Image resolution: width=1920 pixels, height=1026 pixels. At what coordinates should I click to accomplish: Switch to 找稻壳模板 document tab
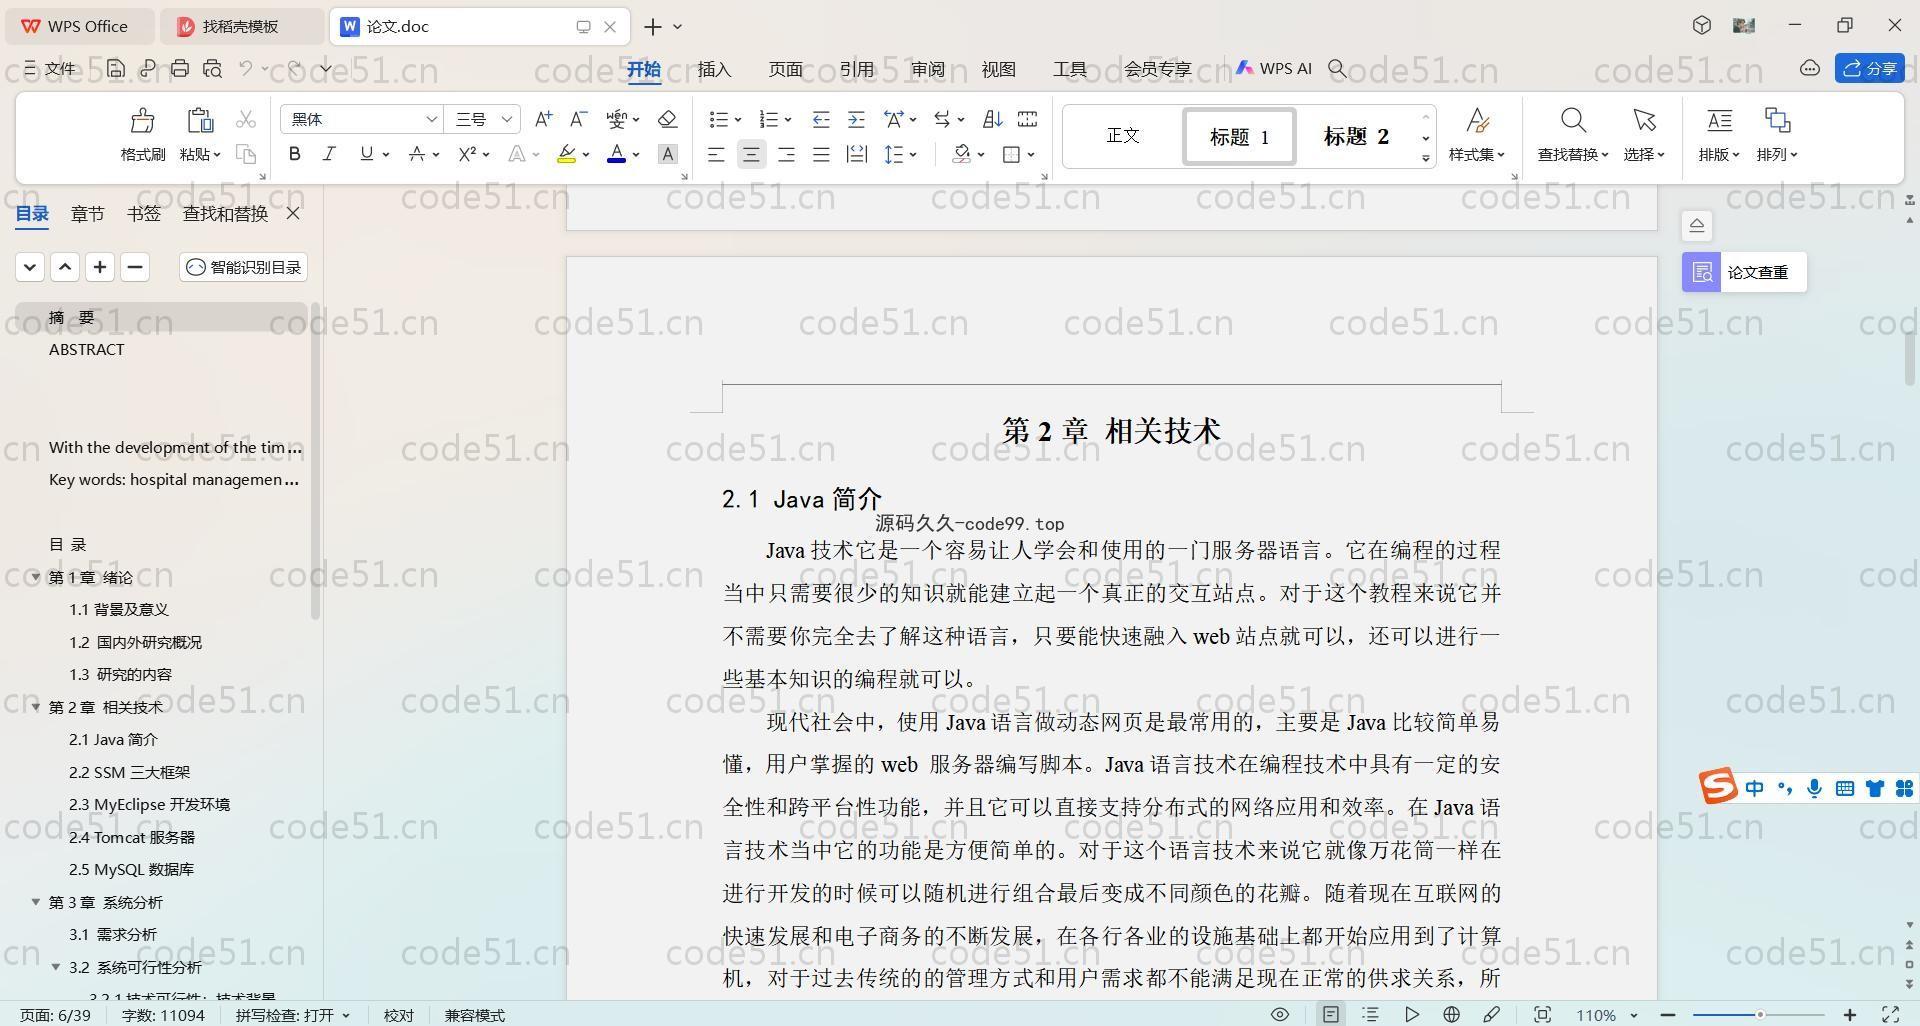[x=241, y=26]
